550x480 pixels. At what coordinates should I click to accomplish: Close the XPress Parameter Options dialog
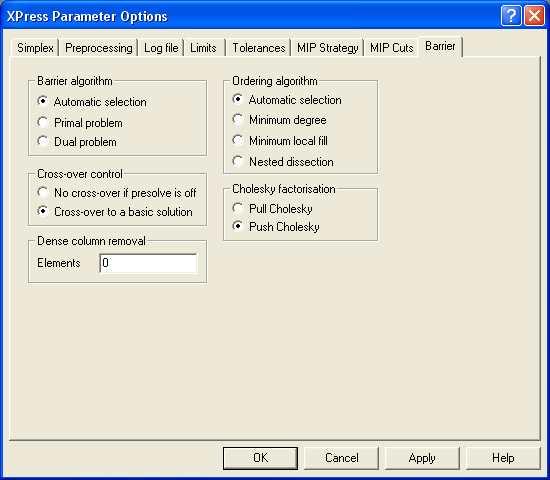pos(534,16)
